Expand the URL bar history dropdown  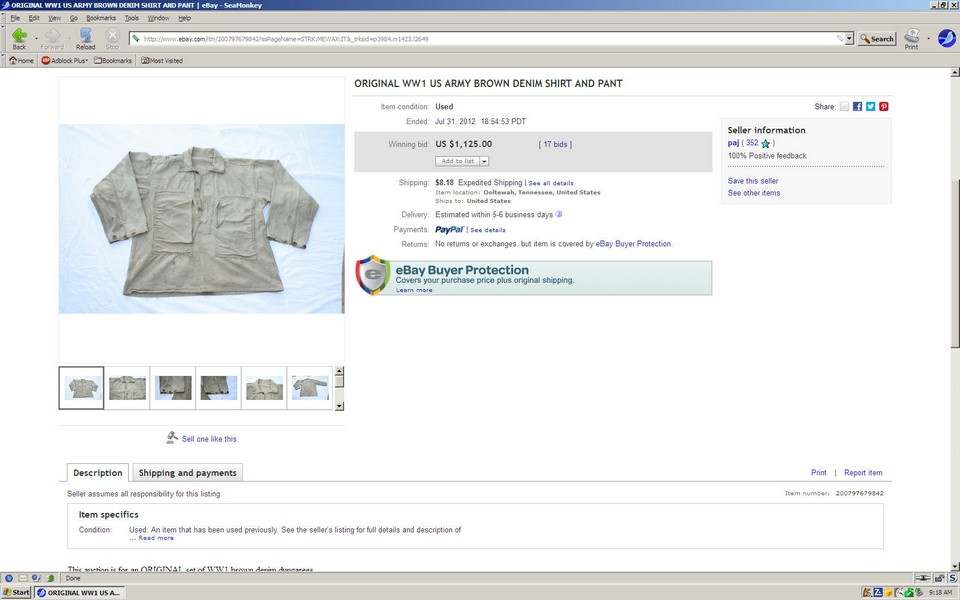tap(849, 39)
